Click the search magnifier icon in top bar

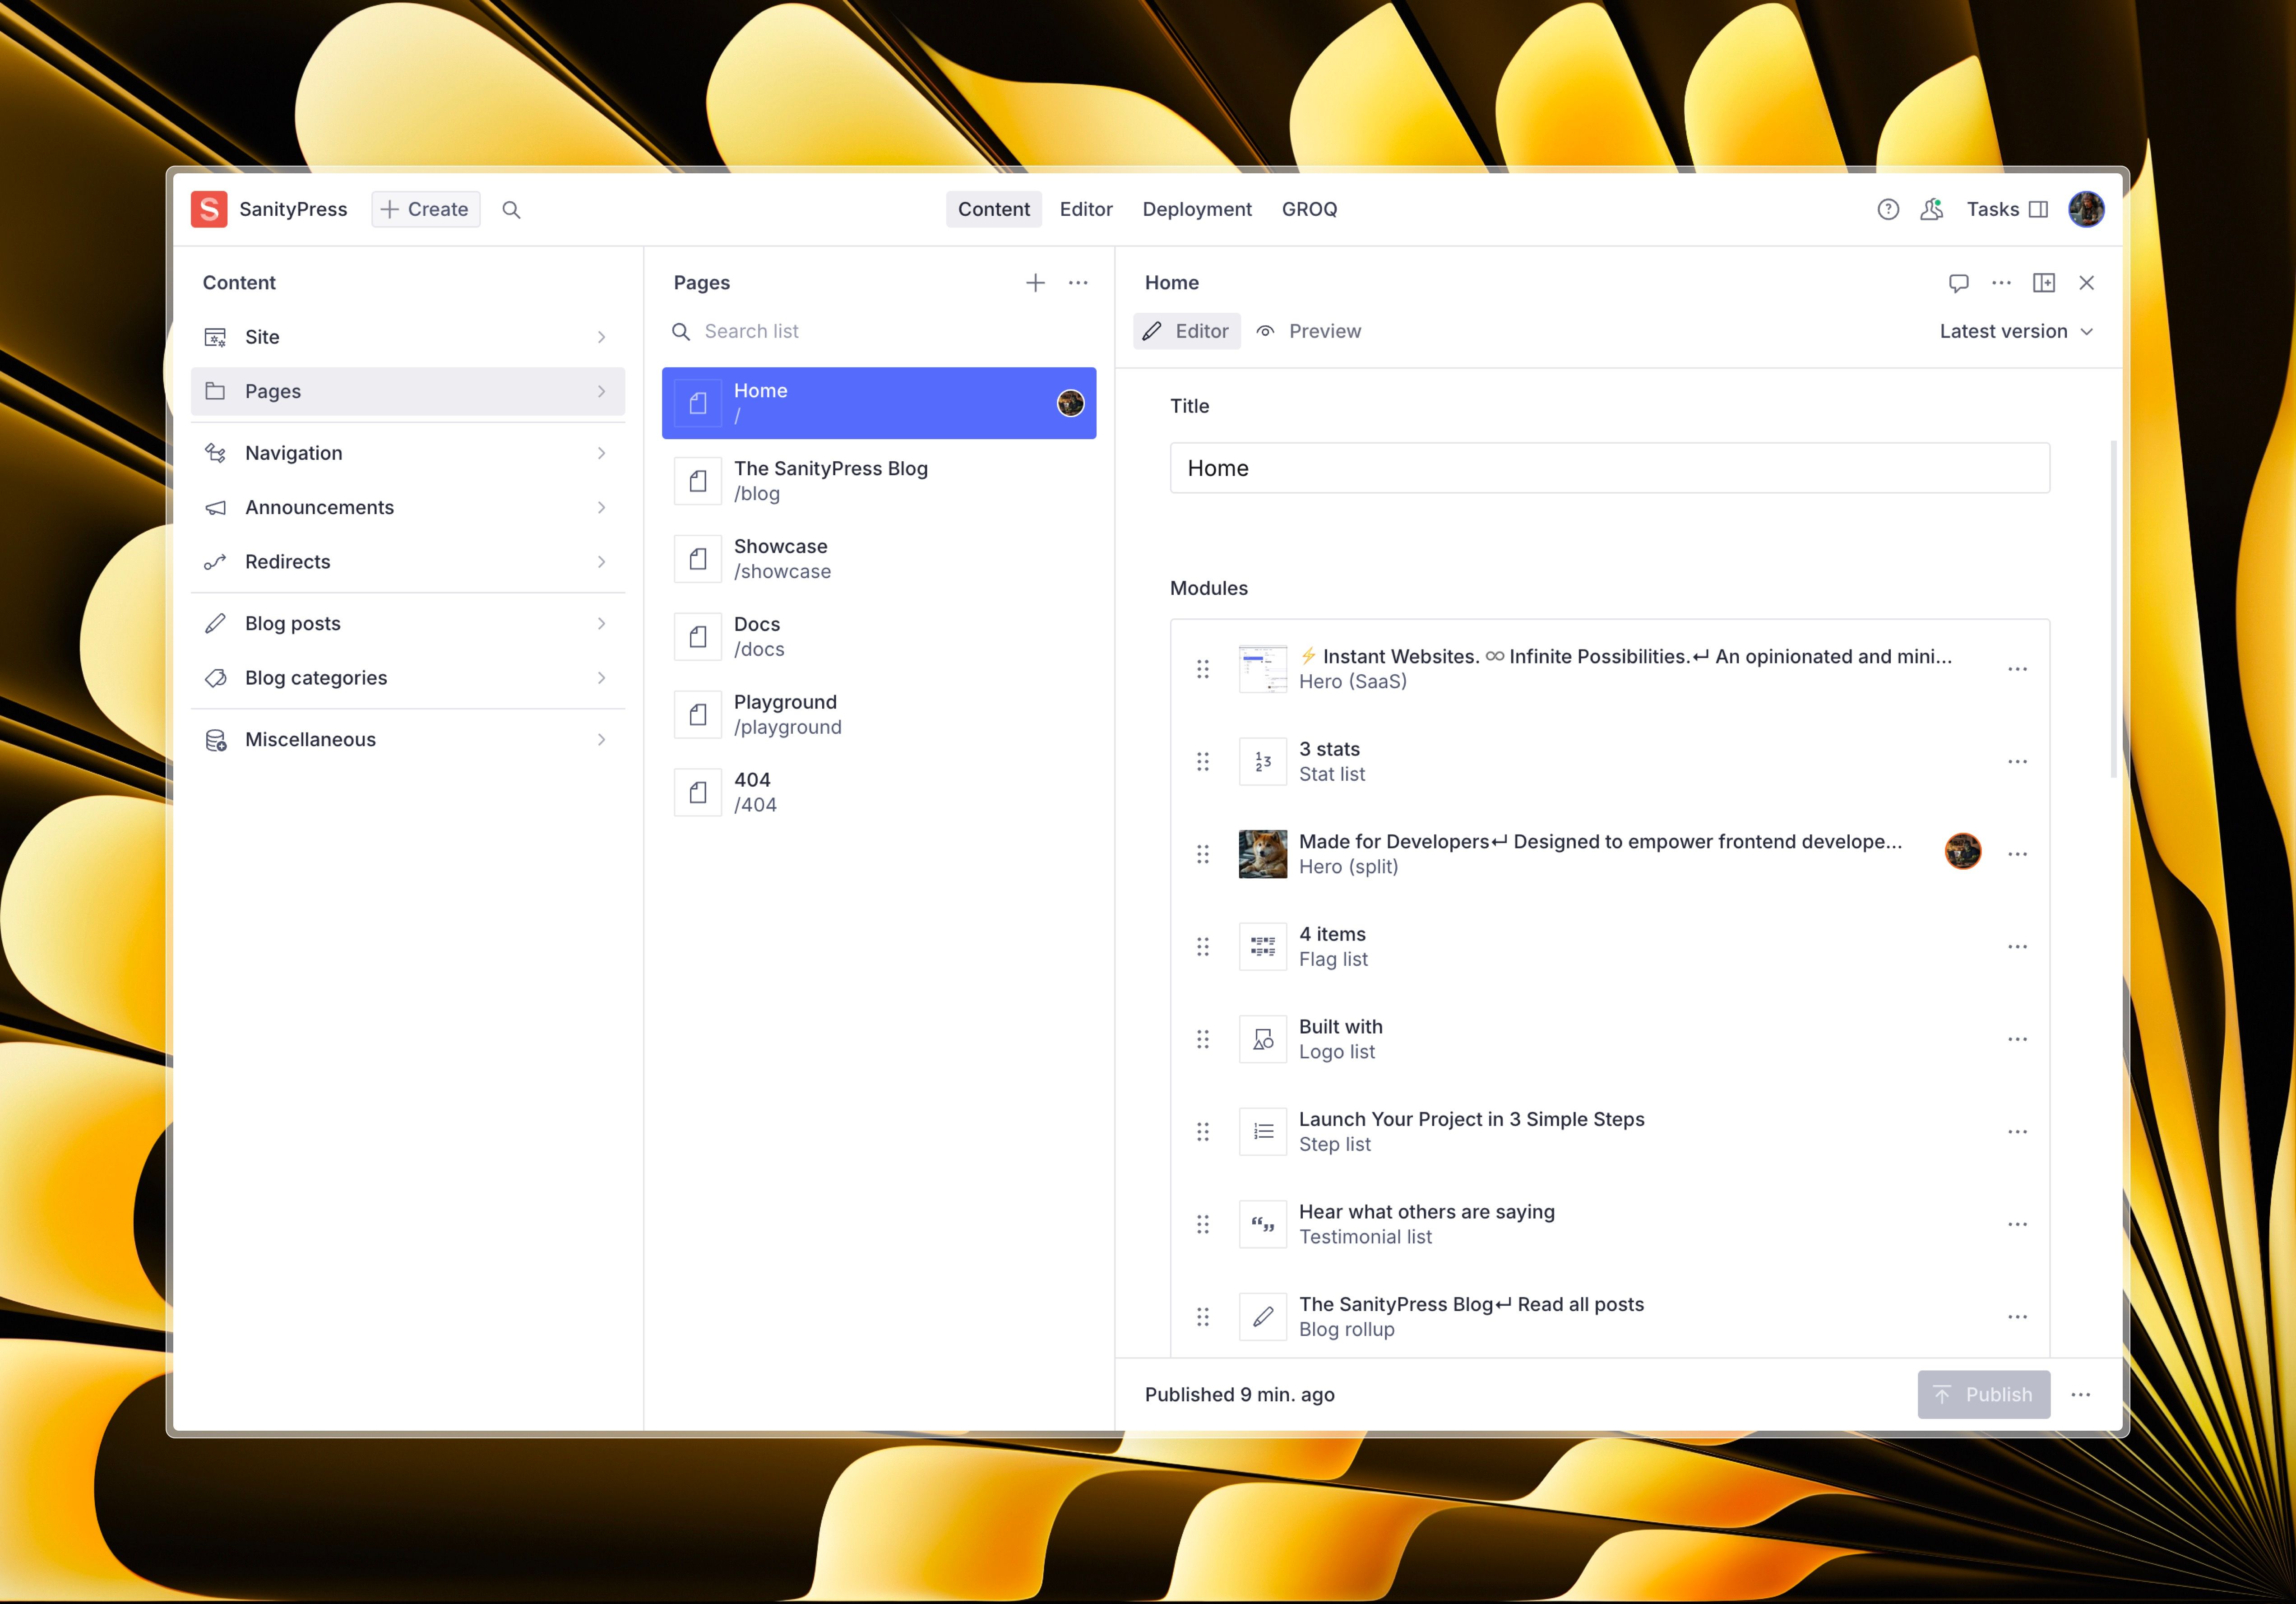tap(511, 209)
